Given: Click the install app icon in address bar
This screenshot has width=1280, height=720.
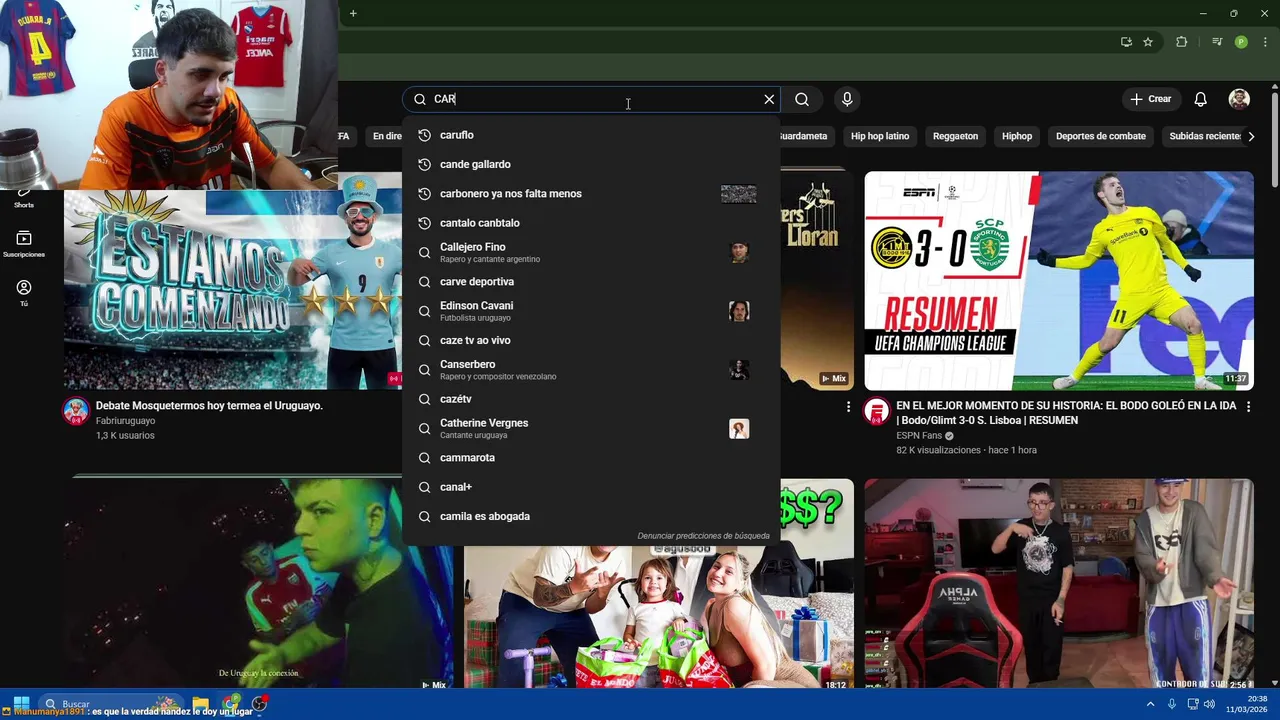Looking at the screenshot, I should click(x=1126, y=42).
